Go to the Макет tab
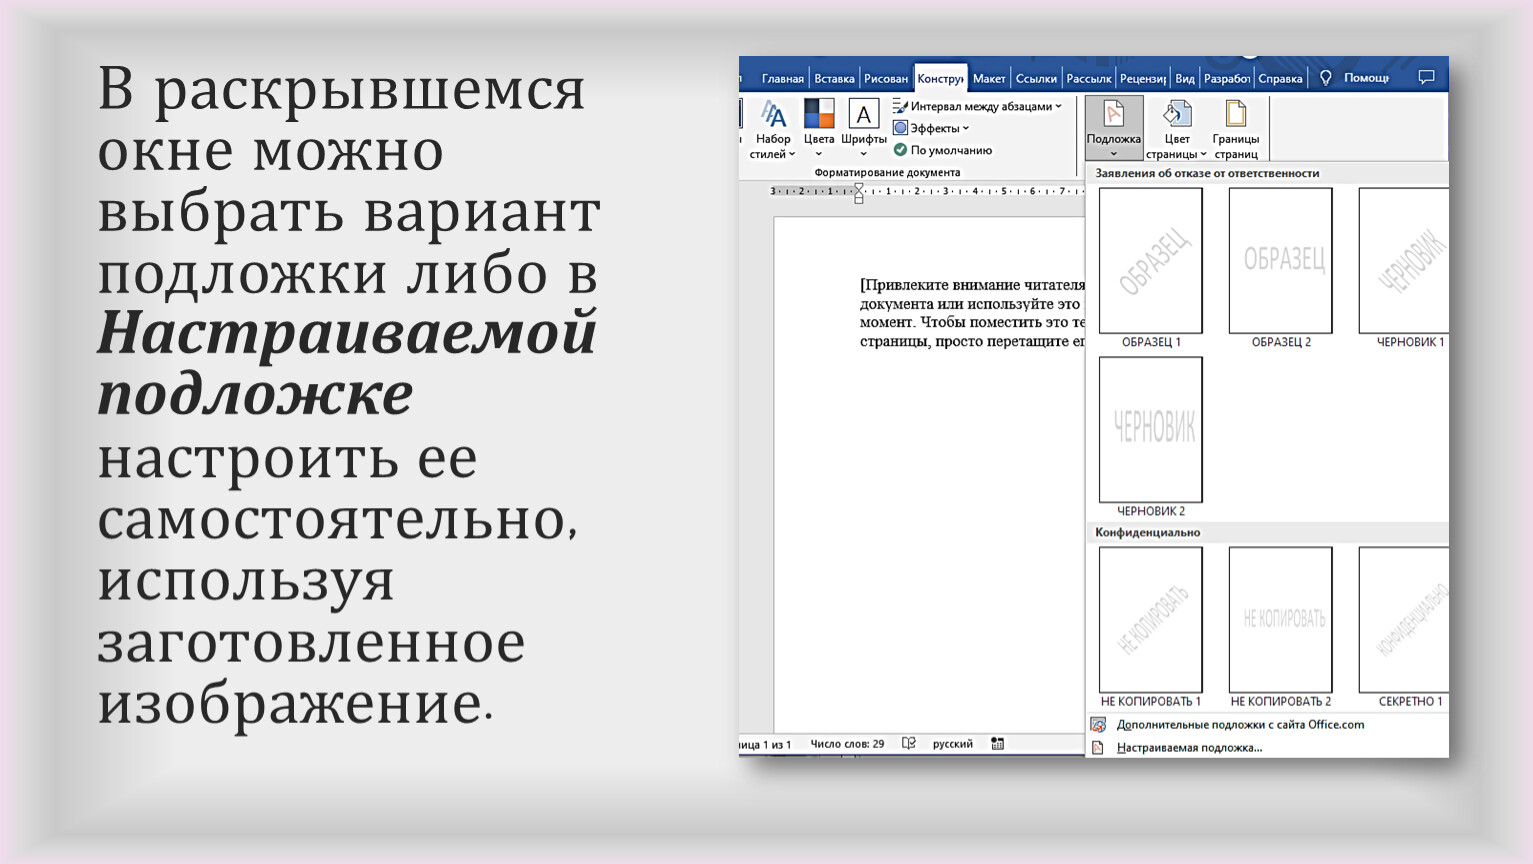 tap(989, 78)
